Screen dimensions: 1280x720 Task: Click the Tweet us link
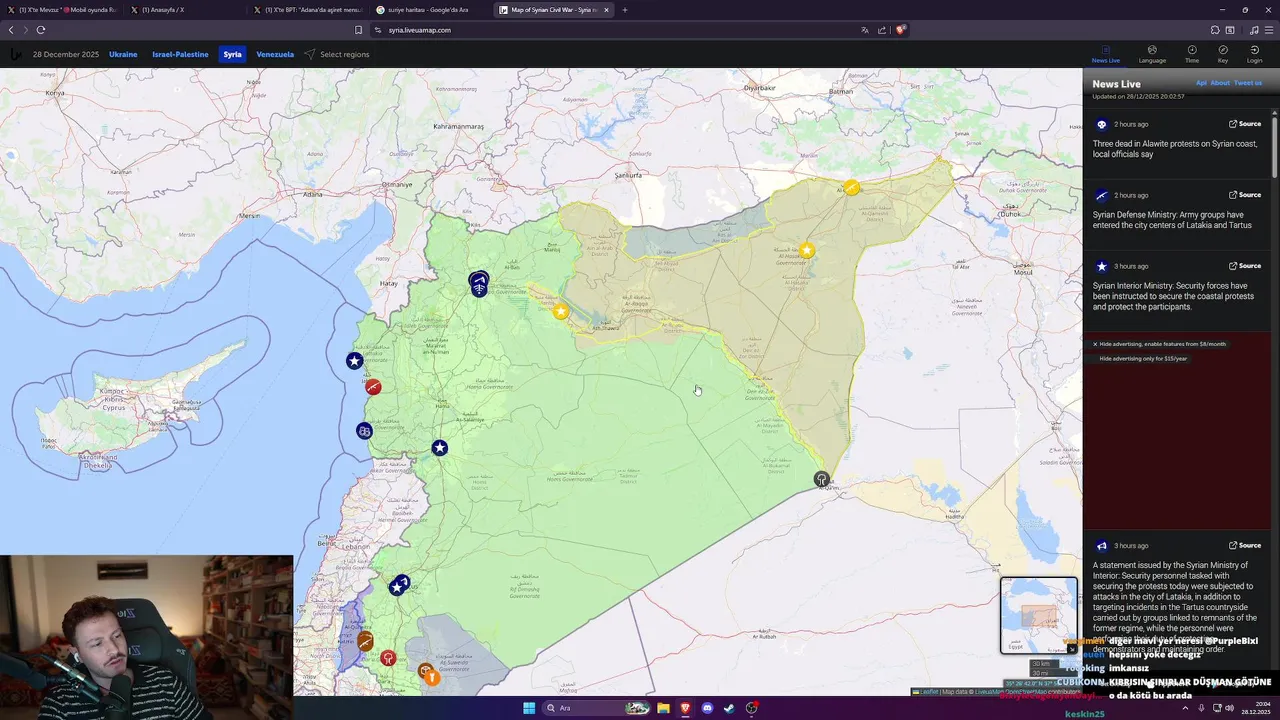(x=1248, y=83)
